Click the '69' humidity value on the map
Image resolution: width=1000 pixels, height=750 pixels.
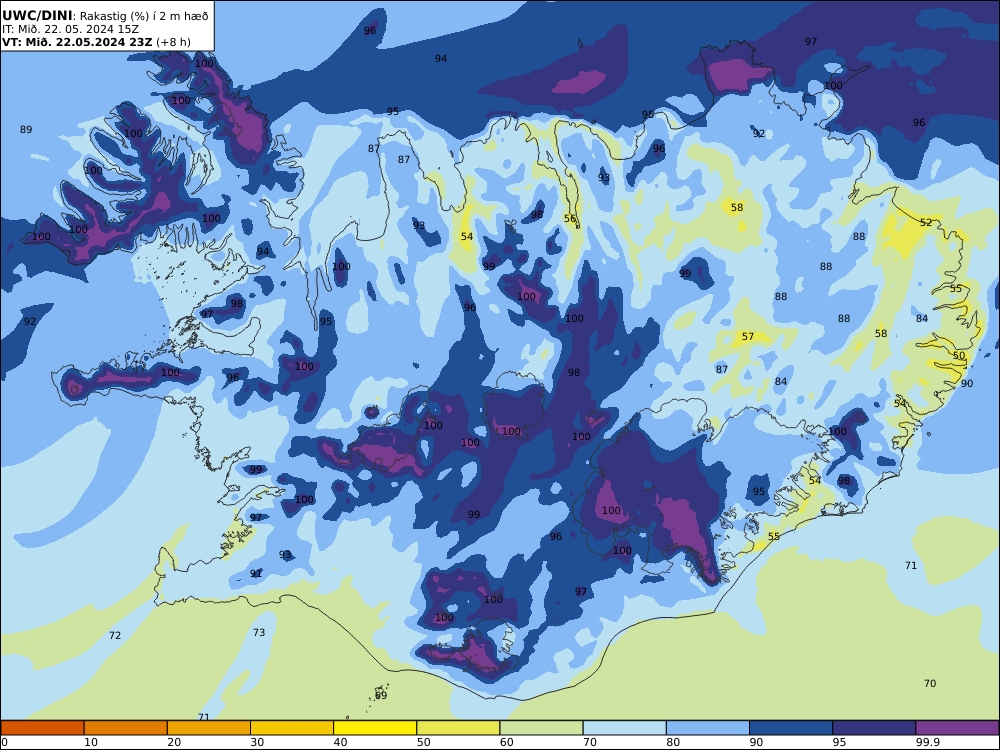(381, 695)
